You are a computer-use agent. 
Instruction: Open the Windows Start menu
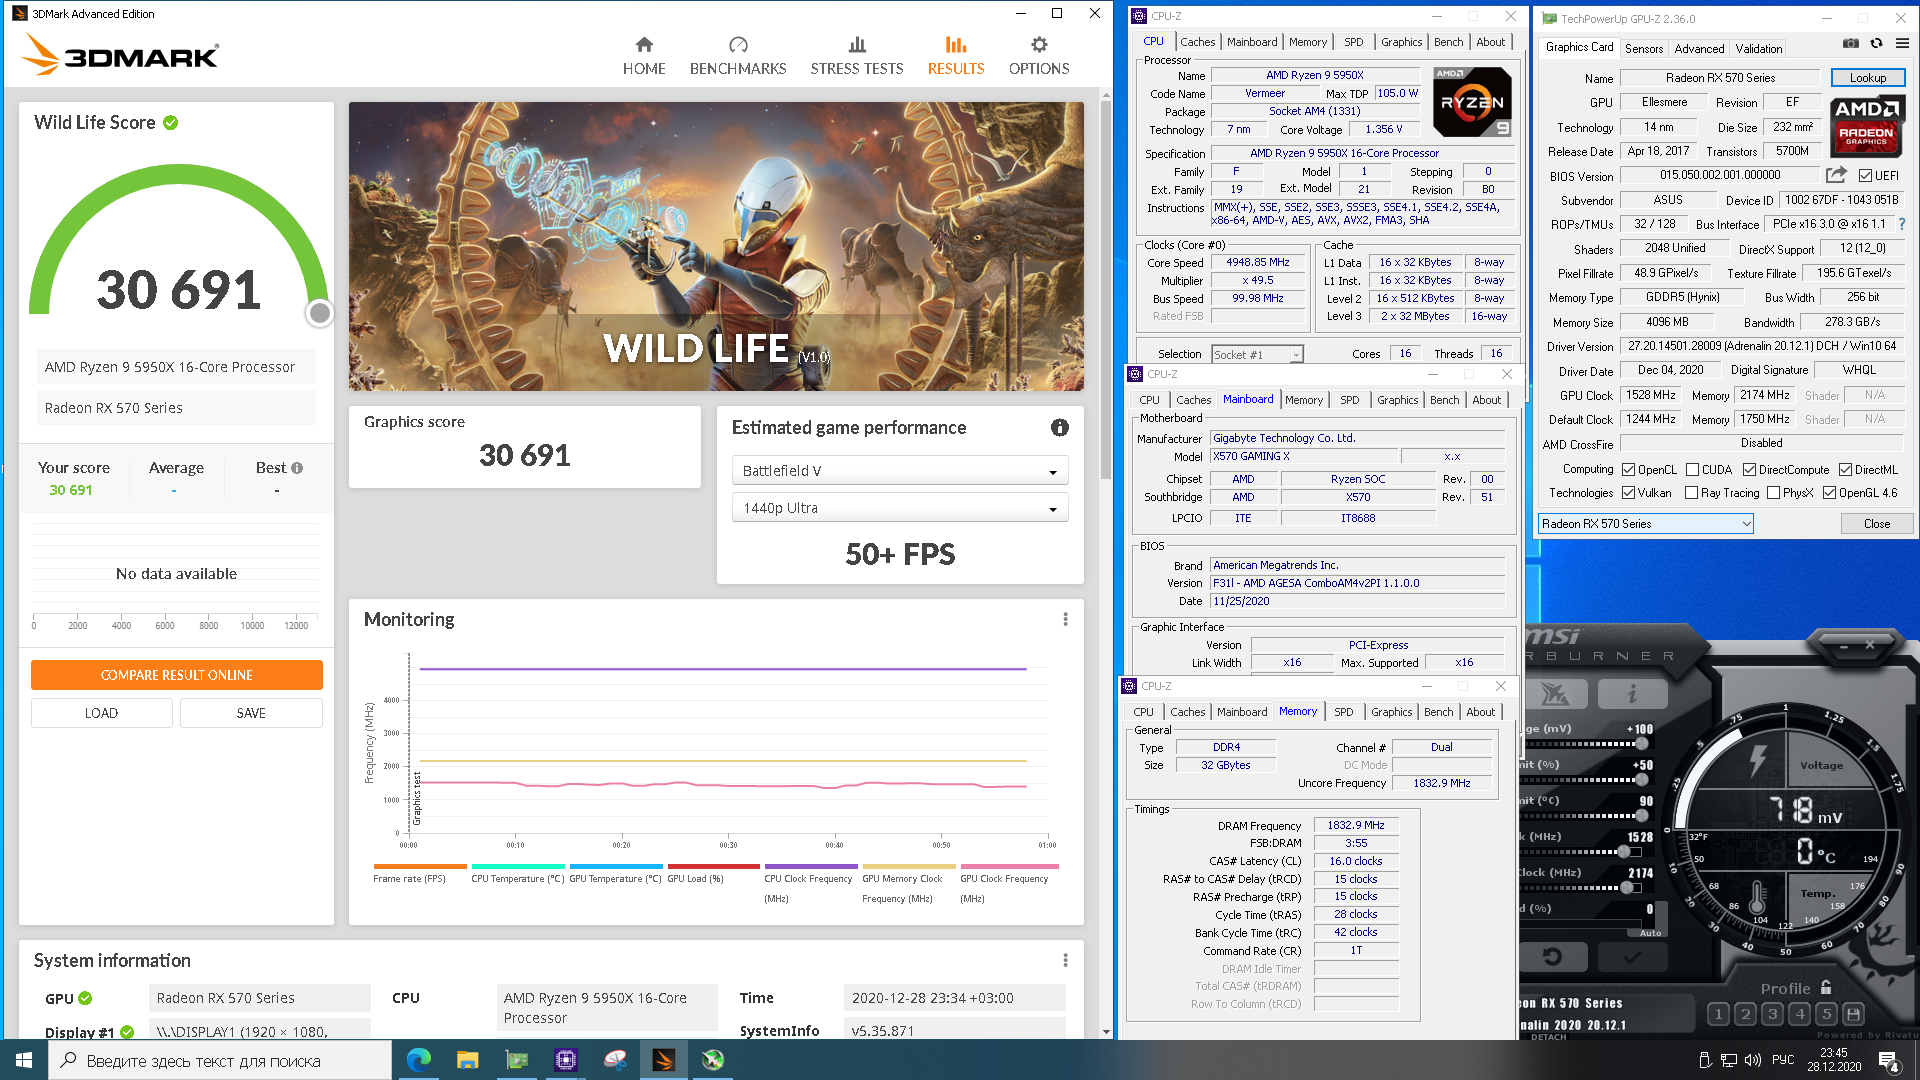tap(24, 1060)
